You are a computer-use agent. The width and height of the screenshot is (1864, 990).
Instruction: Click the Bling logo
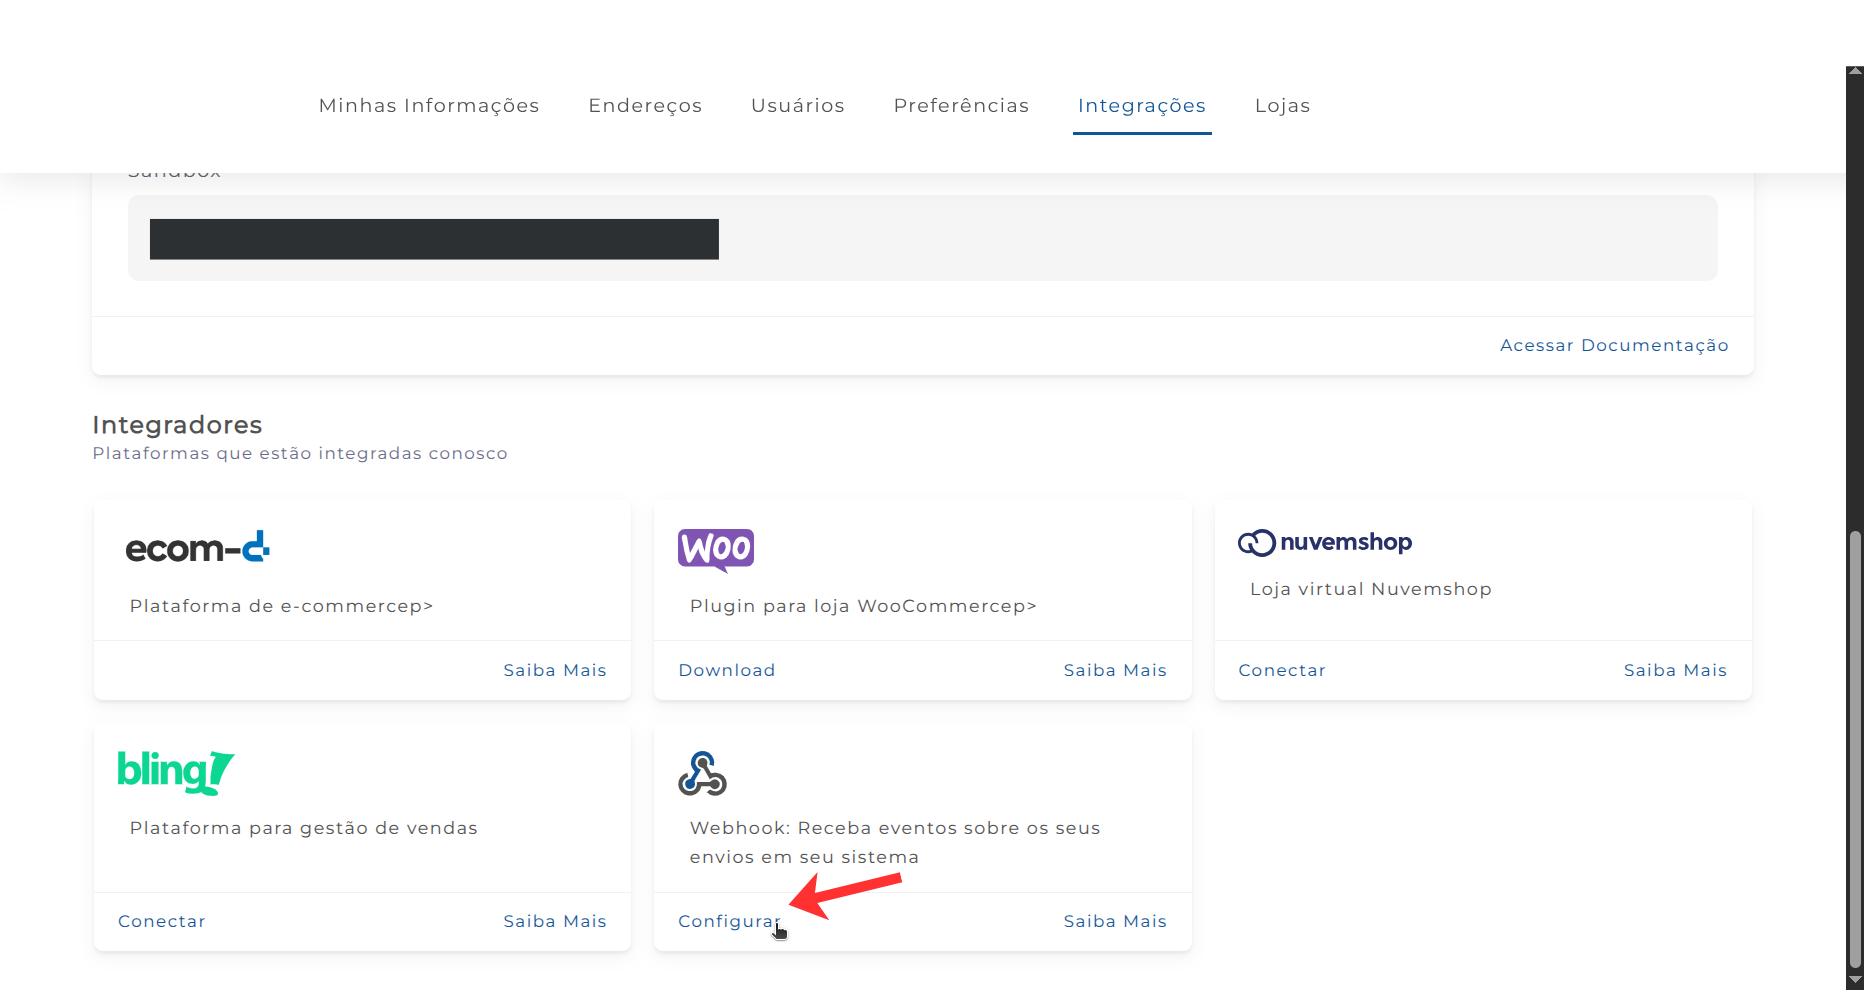click(x=176, y=772)
